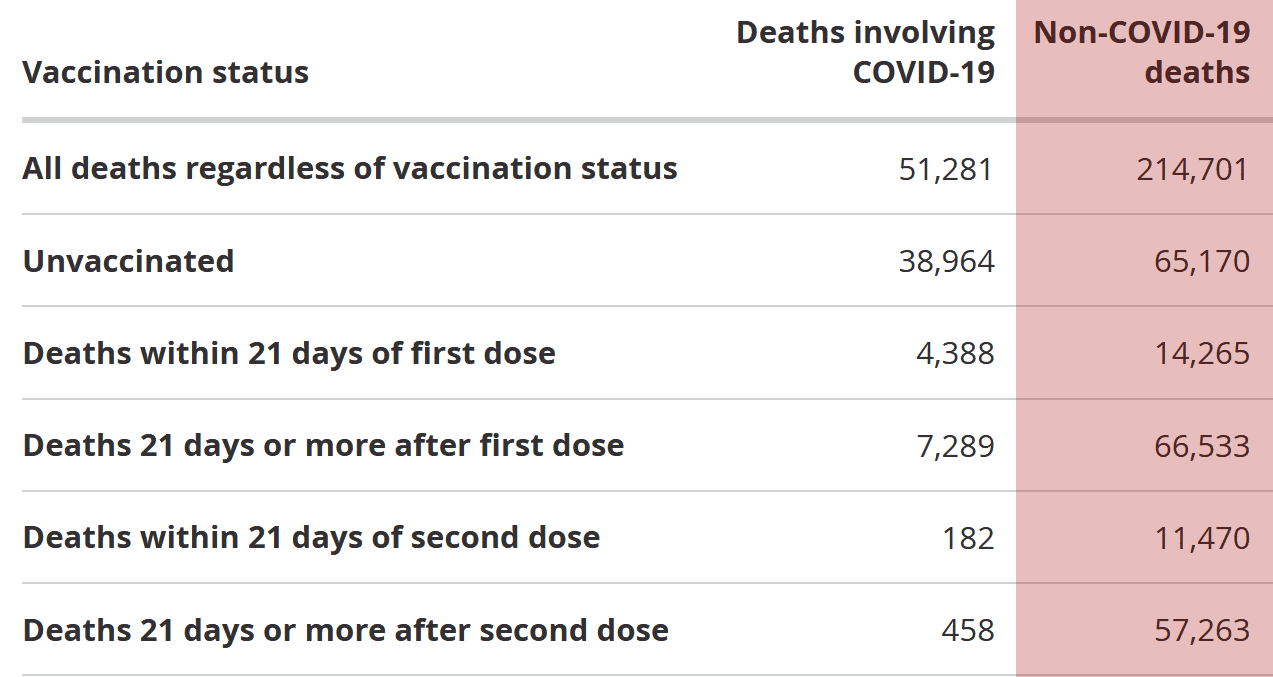1273x677 pixels.
Task: Select the 38,964 unvaccinated COVID deaths cell
Action: click(x=946, y=262)
